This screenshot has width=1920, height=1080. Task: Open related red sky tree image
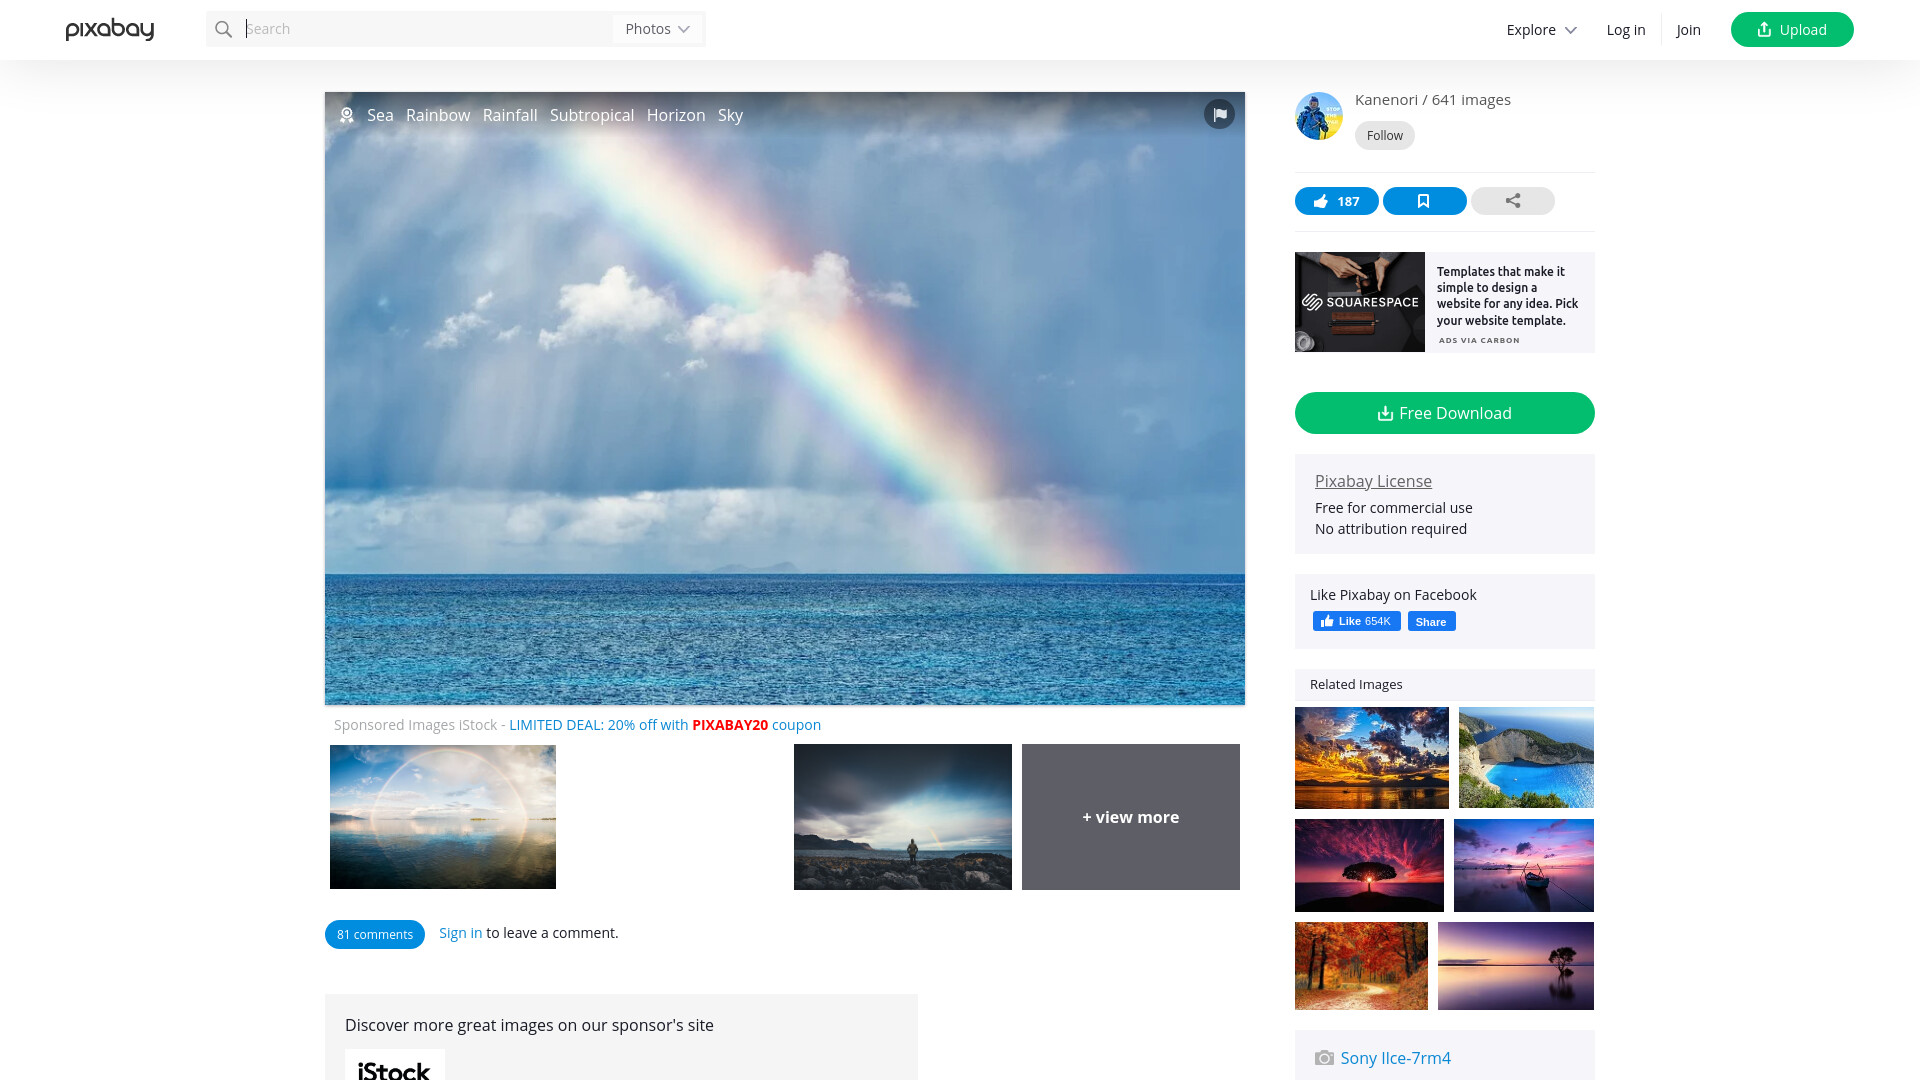coord(1369,866)
